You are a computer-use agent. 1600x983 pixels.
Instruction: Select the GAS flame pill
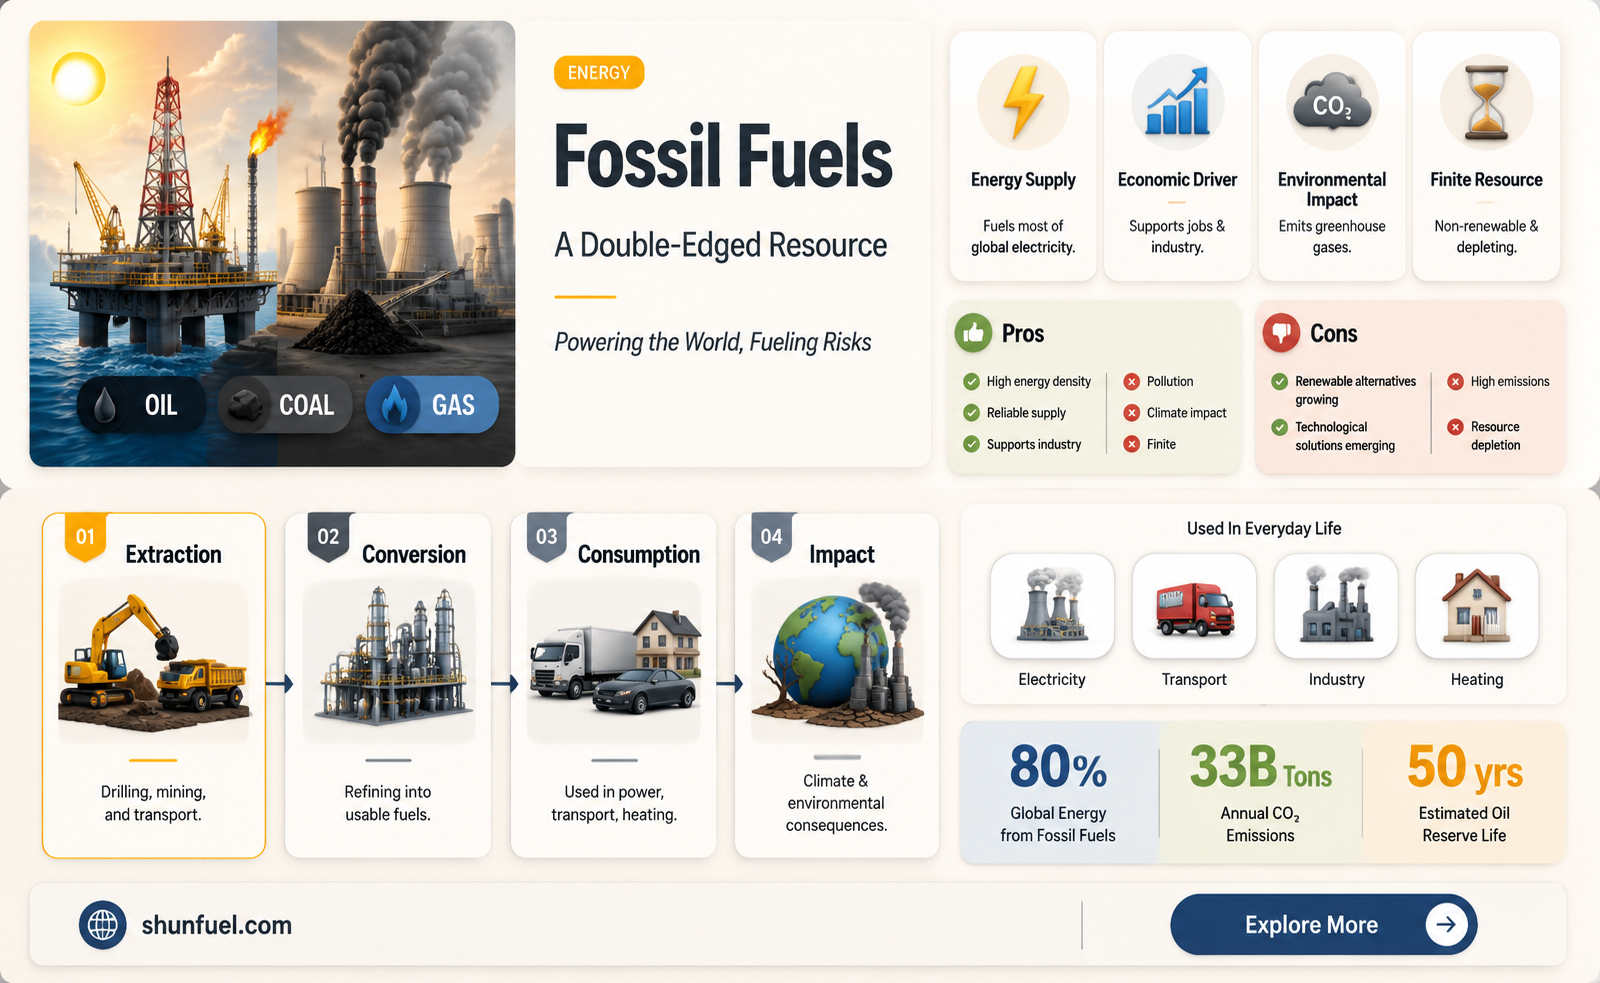[432, 405]
